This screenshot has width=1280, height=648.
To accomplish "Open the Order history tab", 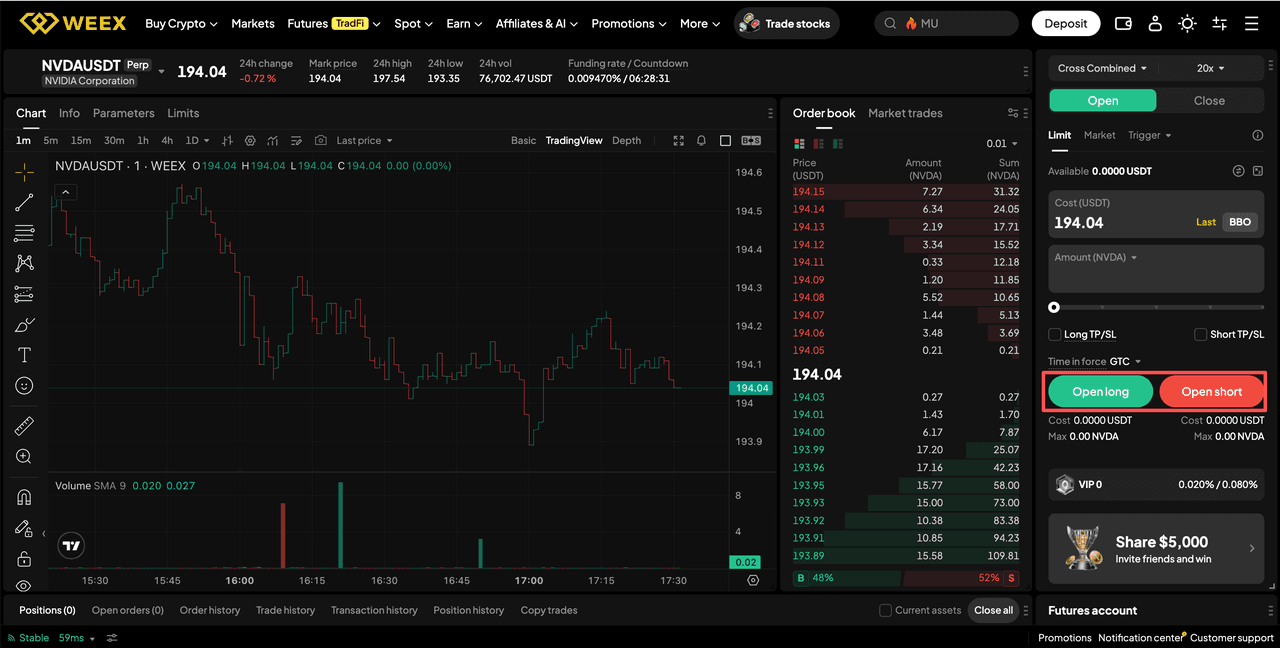I will pos(210,610).
